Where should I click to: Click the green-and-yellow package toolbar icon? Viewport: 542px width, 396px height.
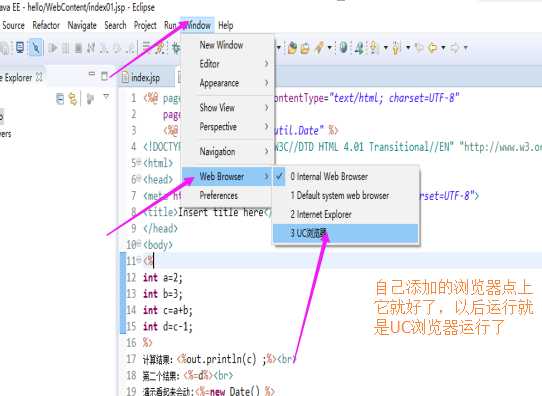tap(292, 48)
